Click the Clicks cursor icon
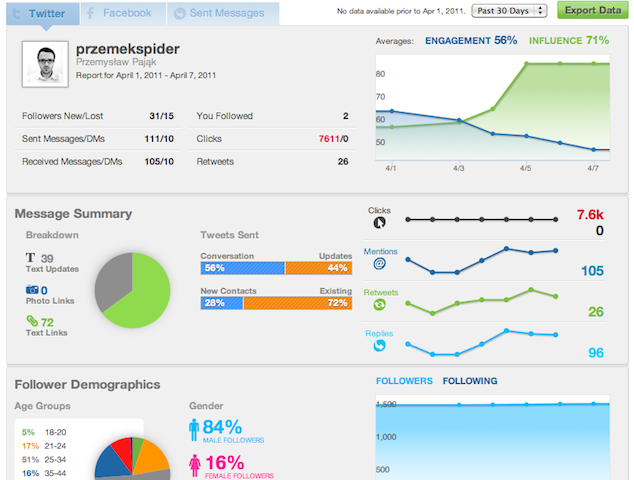Viewport: 634px width, 480px height. tap(379, 222)
